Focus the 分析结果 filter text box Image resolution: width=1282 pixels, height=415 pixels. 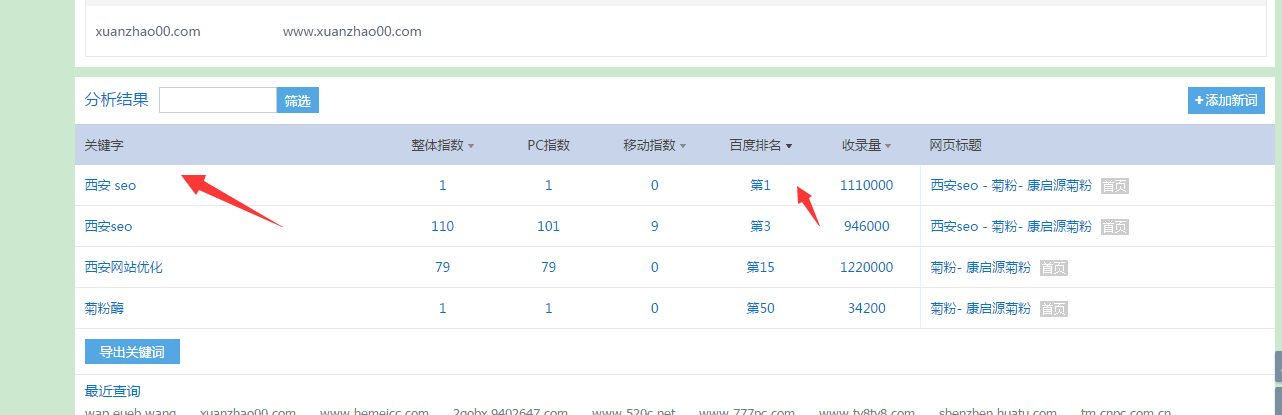pyautogui.click(x=217, y=100)
